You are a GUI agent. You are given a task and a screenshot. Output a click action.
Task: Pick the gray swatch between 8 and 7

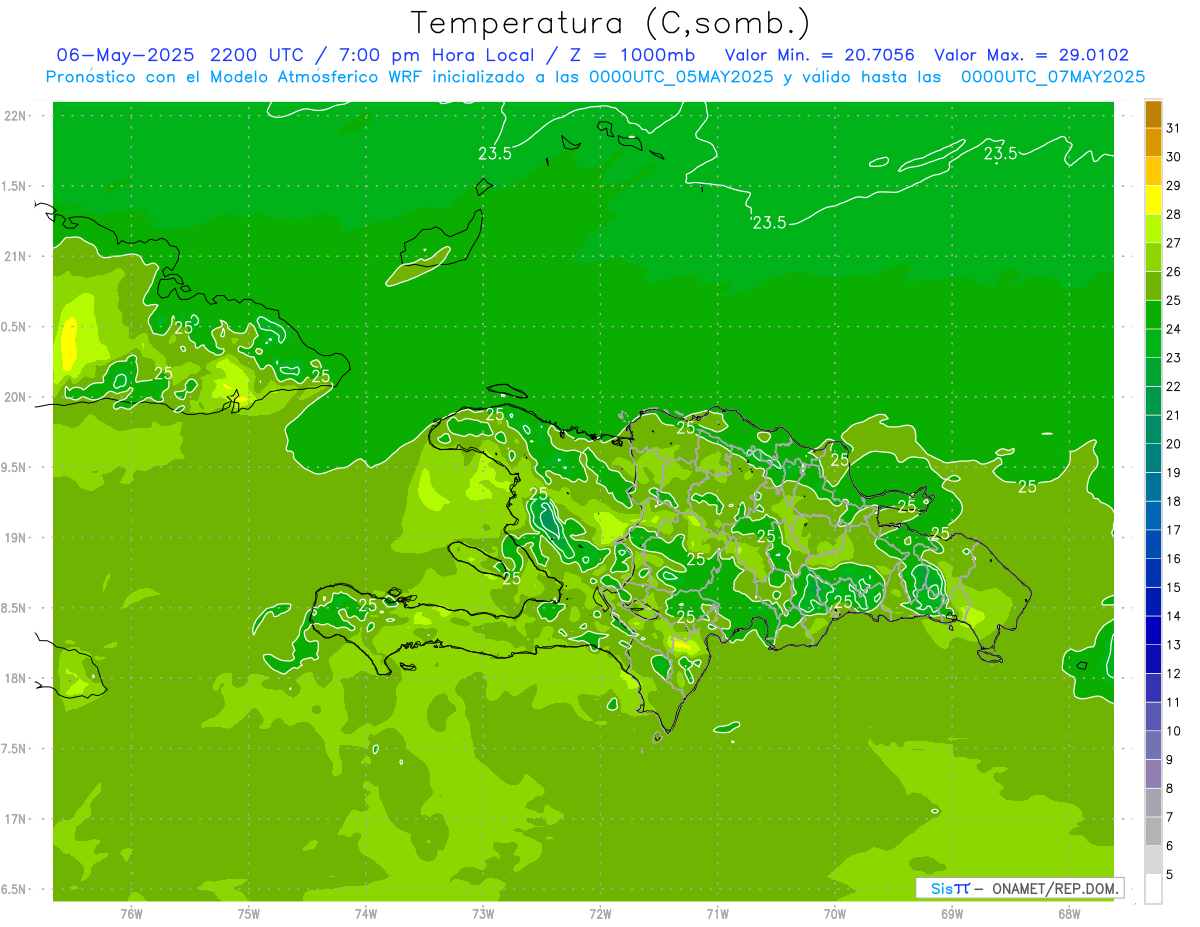(x=1153, y=802)
